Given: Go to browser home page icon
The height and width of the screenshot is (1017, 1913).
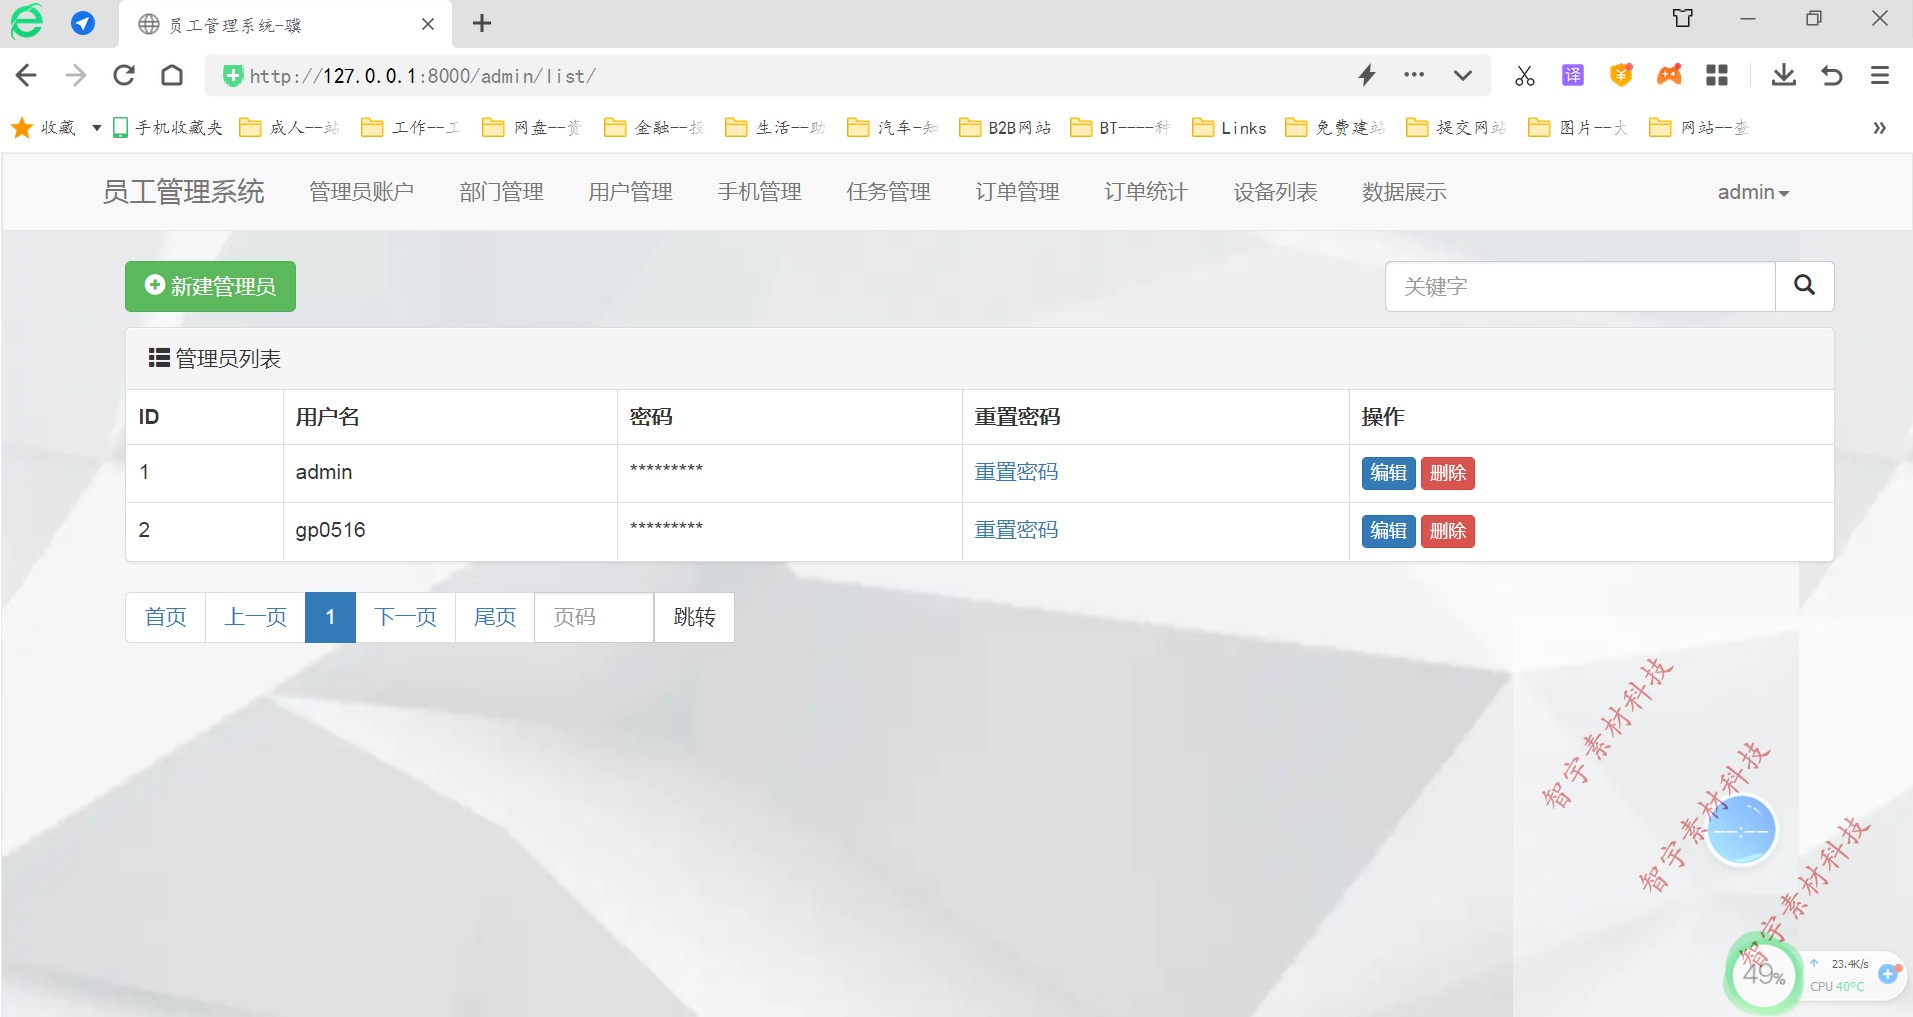Looking at the screenshot, I should tap(171, 75).
